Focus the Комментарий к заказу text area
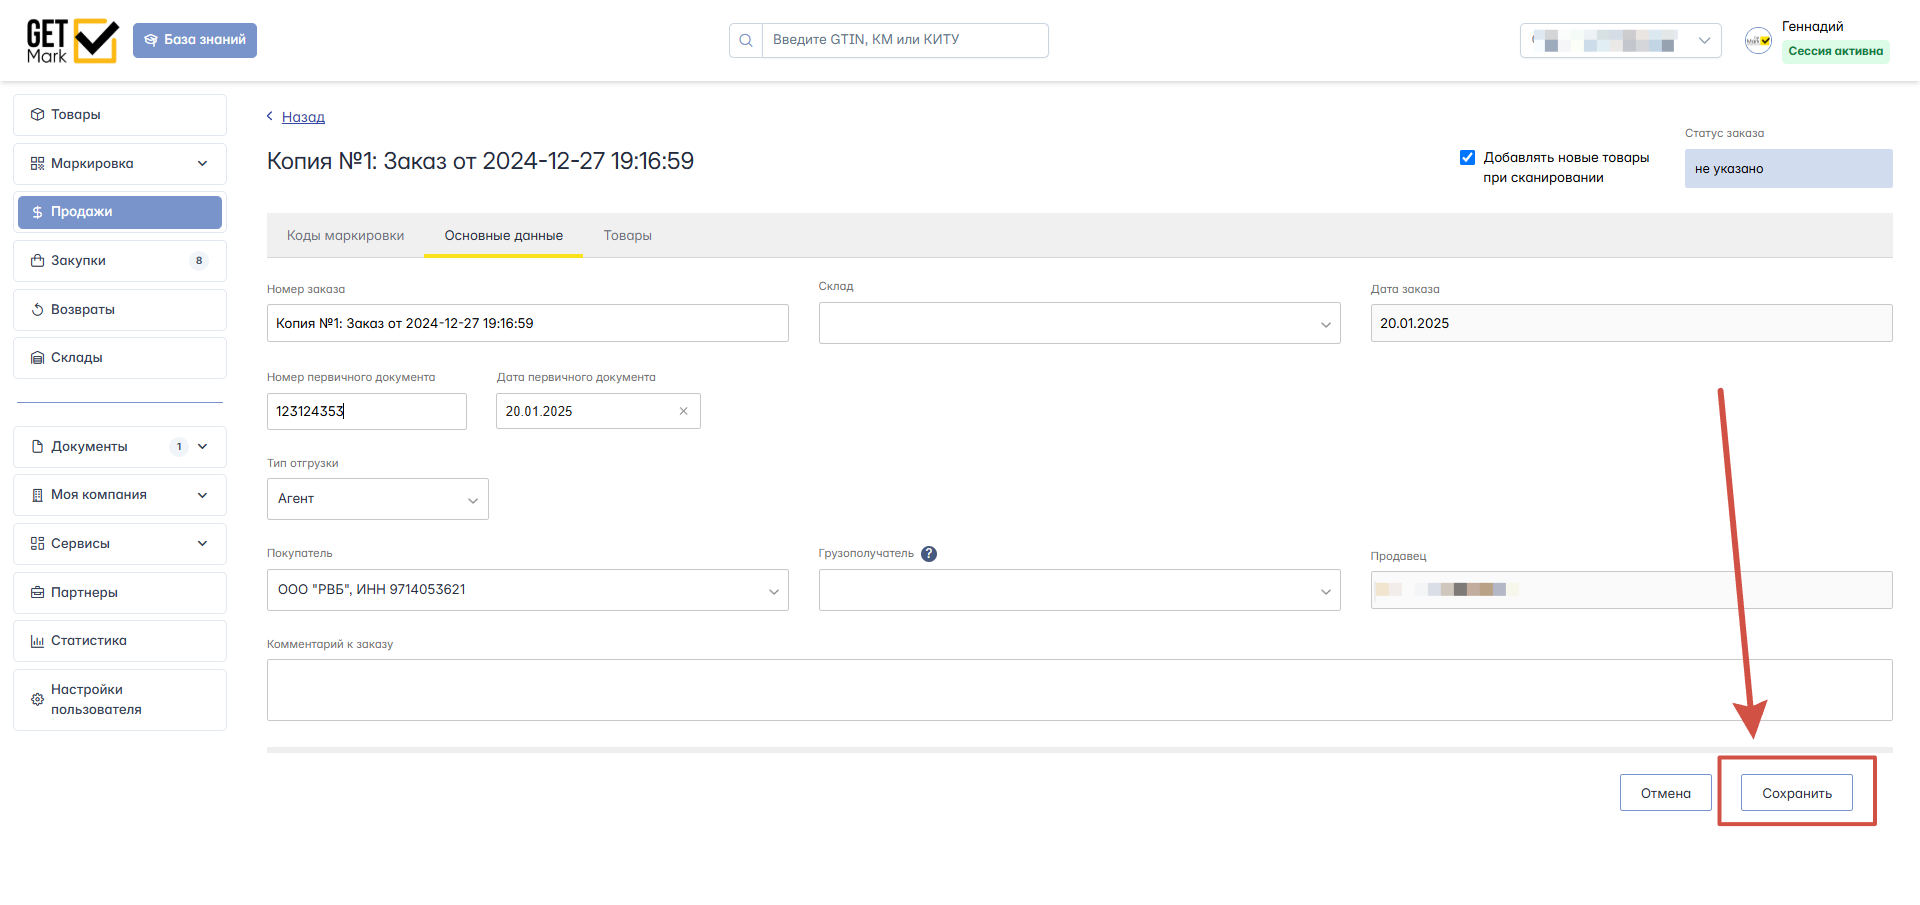Image resolution: width=1920 pixels, height=905 pixels. pos(1080,690)
